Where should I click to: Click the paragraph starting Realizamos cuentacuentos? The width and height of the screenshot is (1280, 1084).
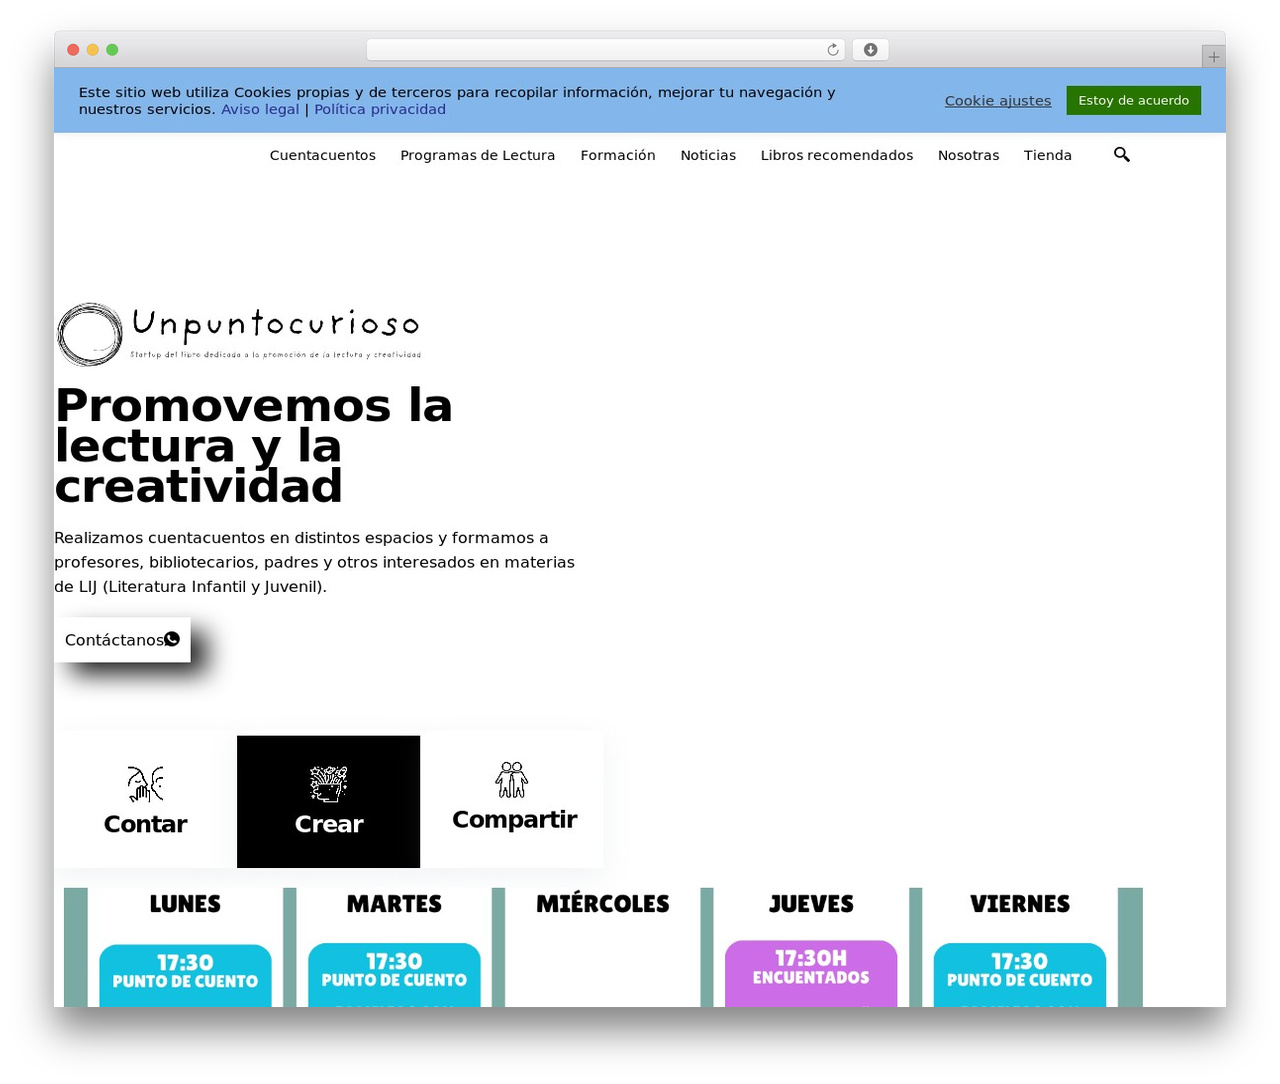click(315, 562)
